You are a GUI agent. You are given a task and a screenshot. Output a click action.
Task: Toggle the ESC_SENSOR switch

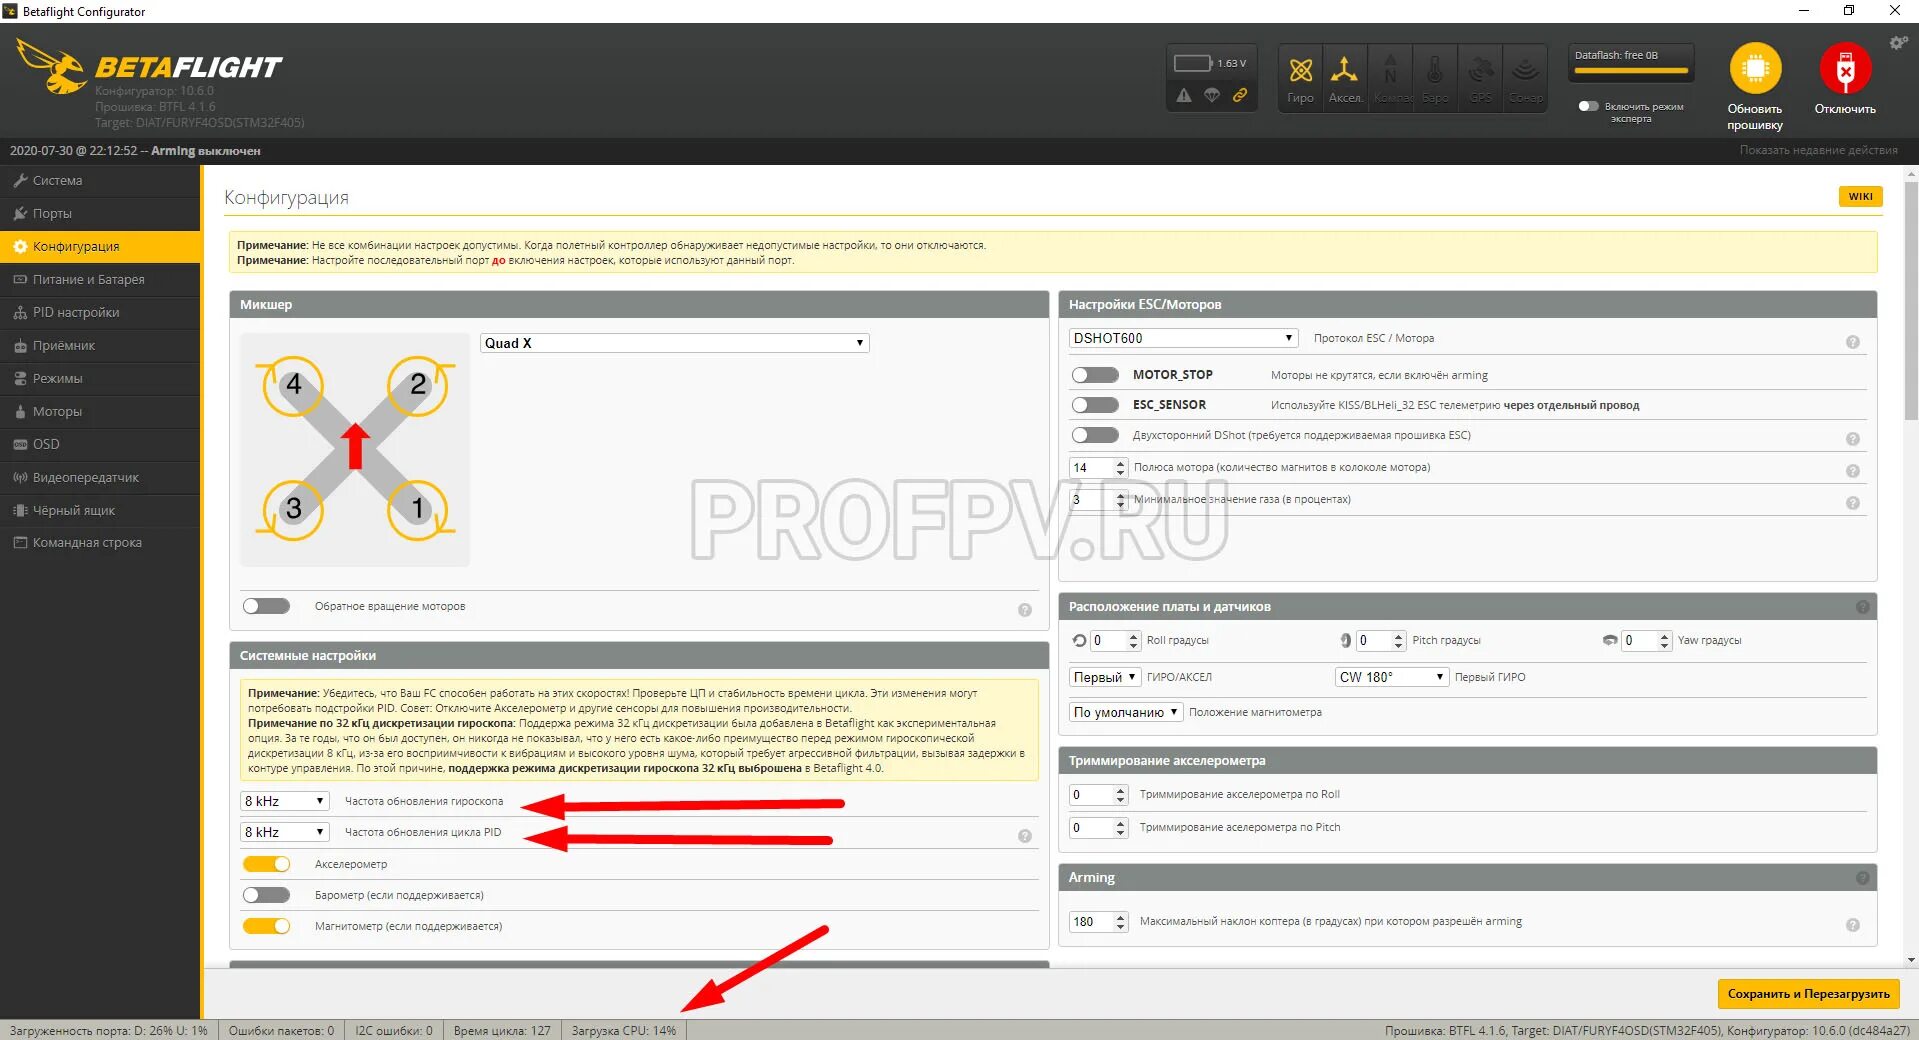coord(1095,405)
